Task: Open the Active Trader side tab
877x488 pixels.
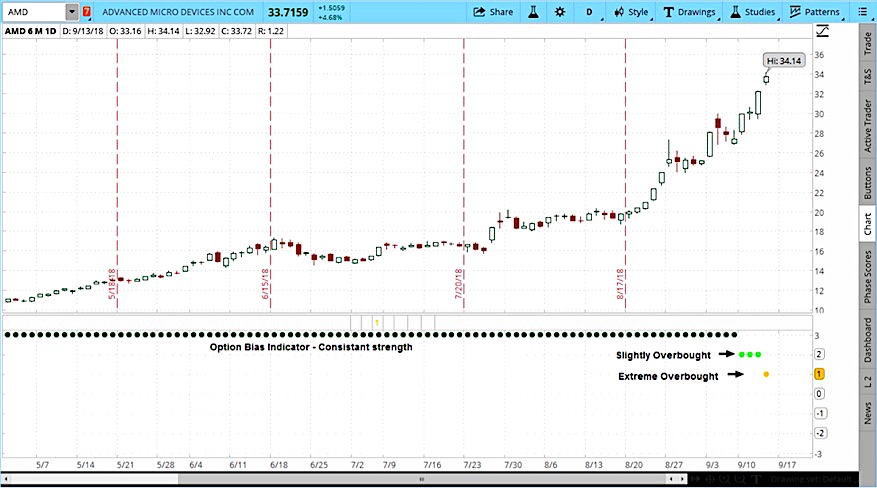Action: (x=867, y=126)
